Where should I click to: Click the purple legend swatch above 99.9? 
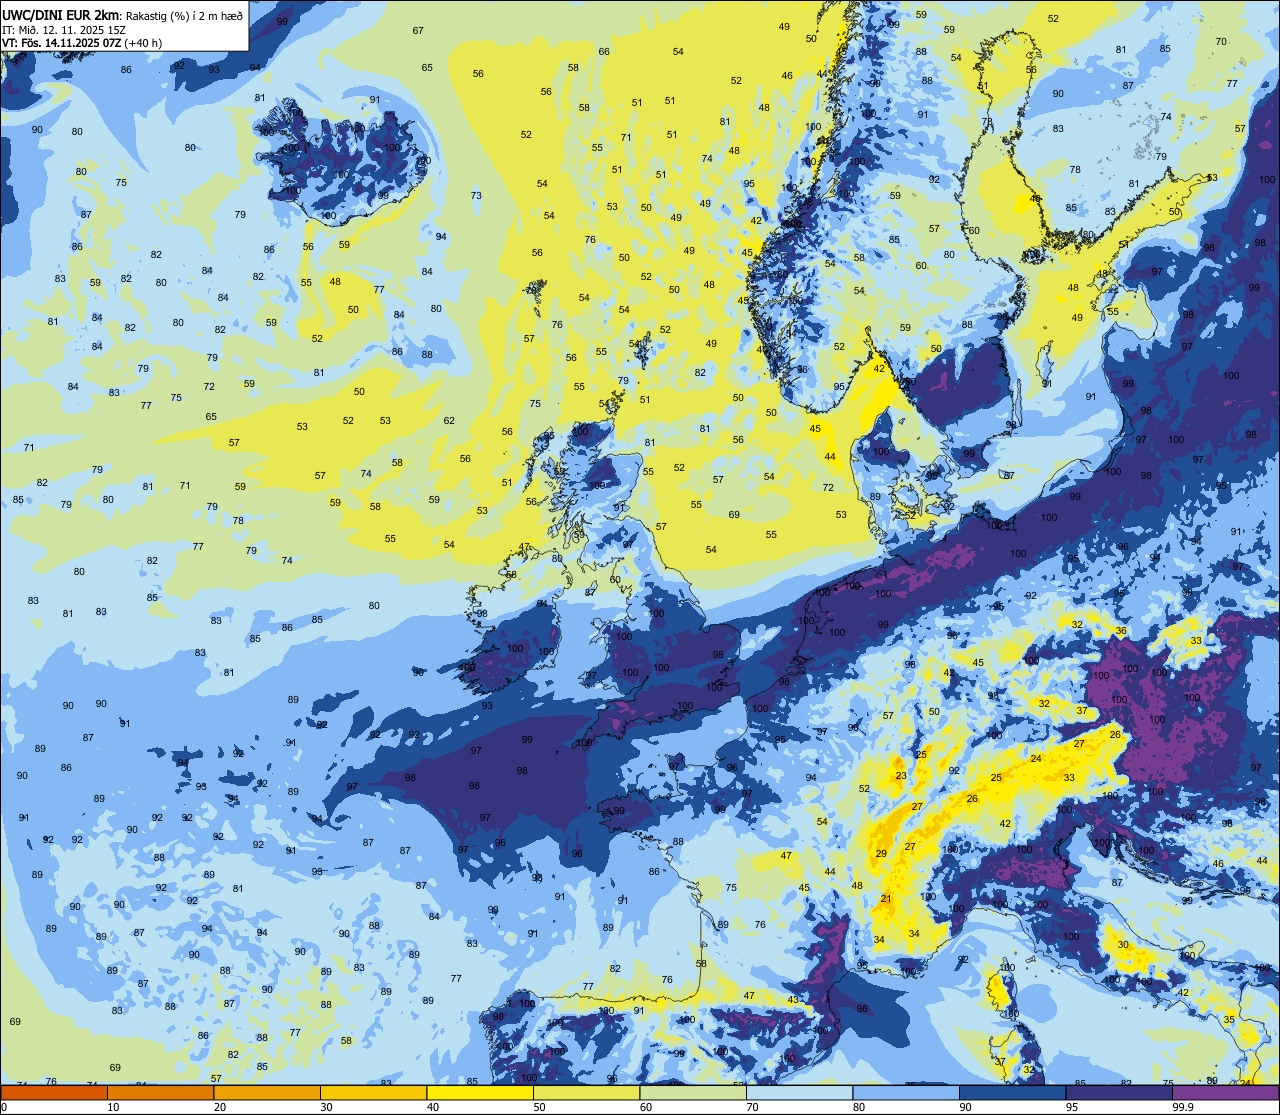(1225, 1092)
